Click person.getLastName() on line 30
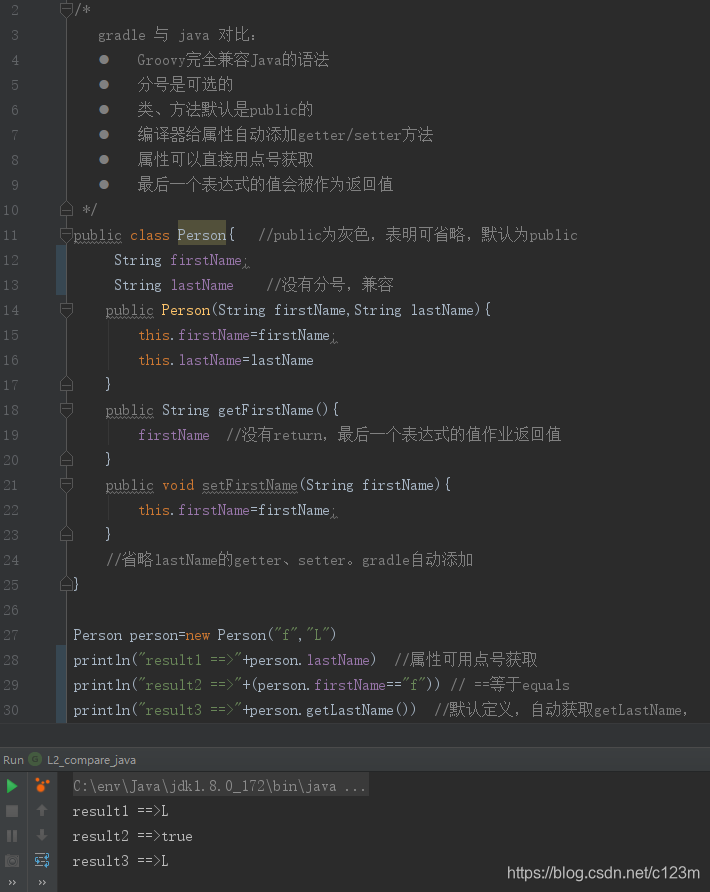710x892 pixels. tap(333, 710)
